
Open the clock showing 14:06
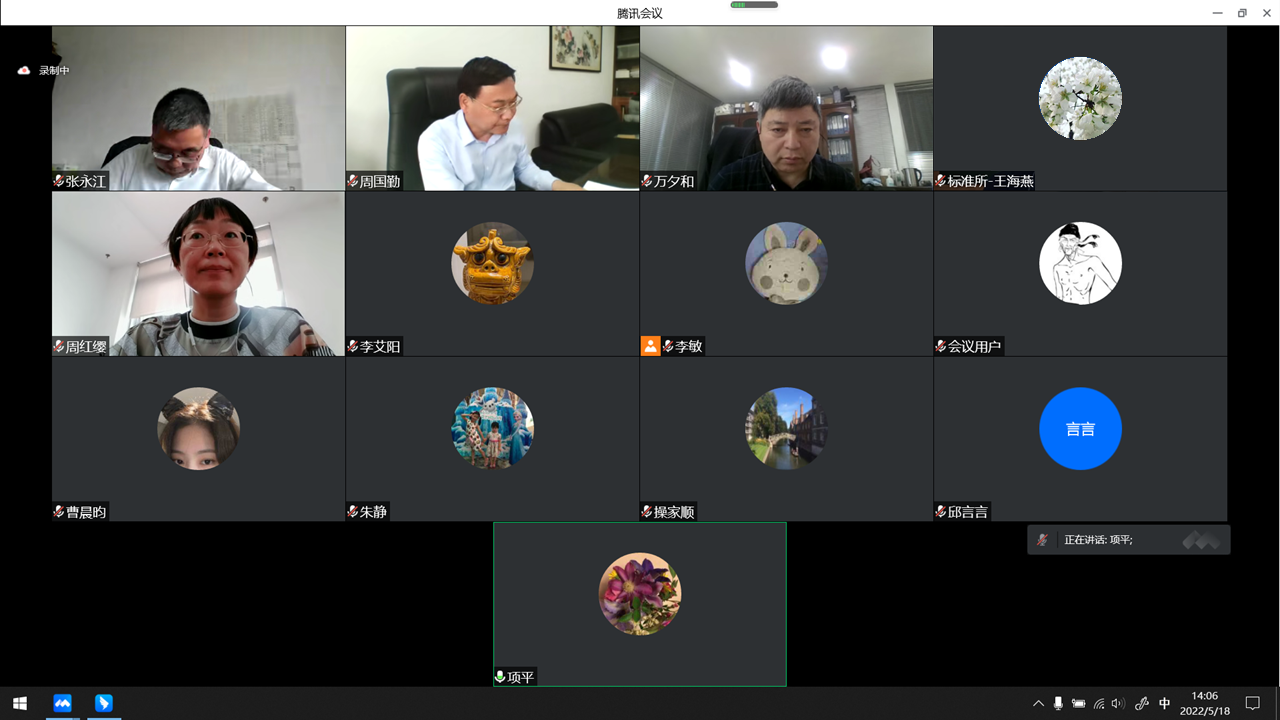click(1205, 703)
